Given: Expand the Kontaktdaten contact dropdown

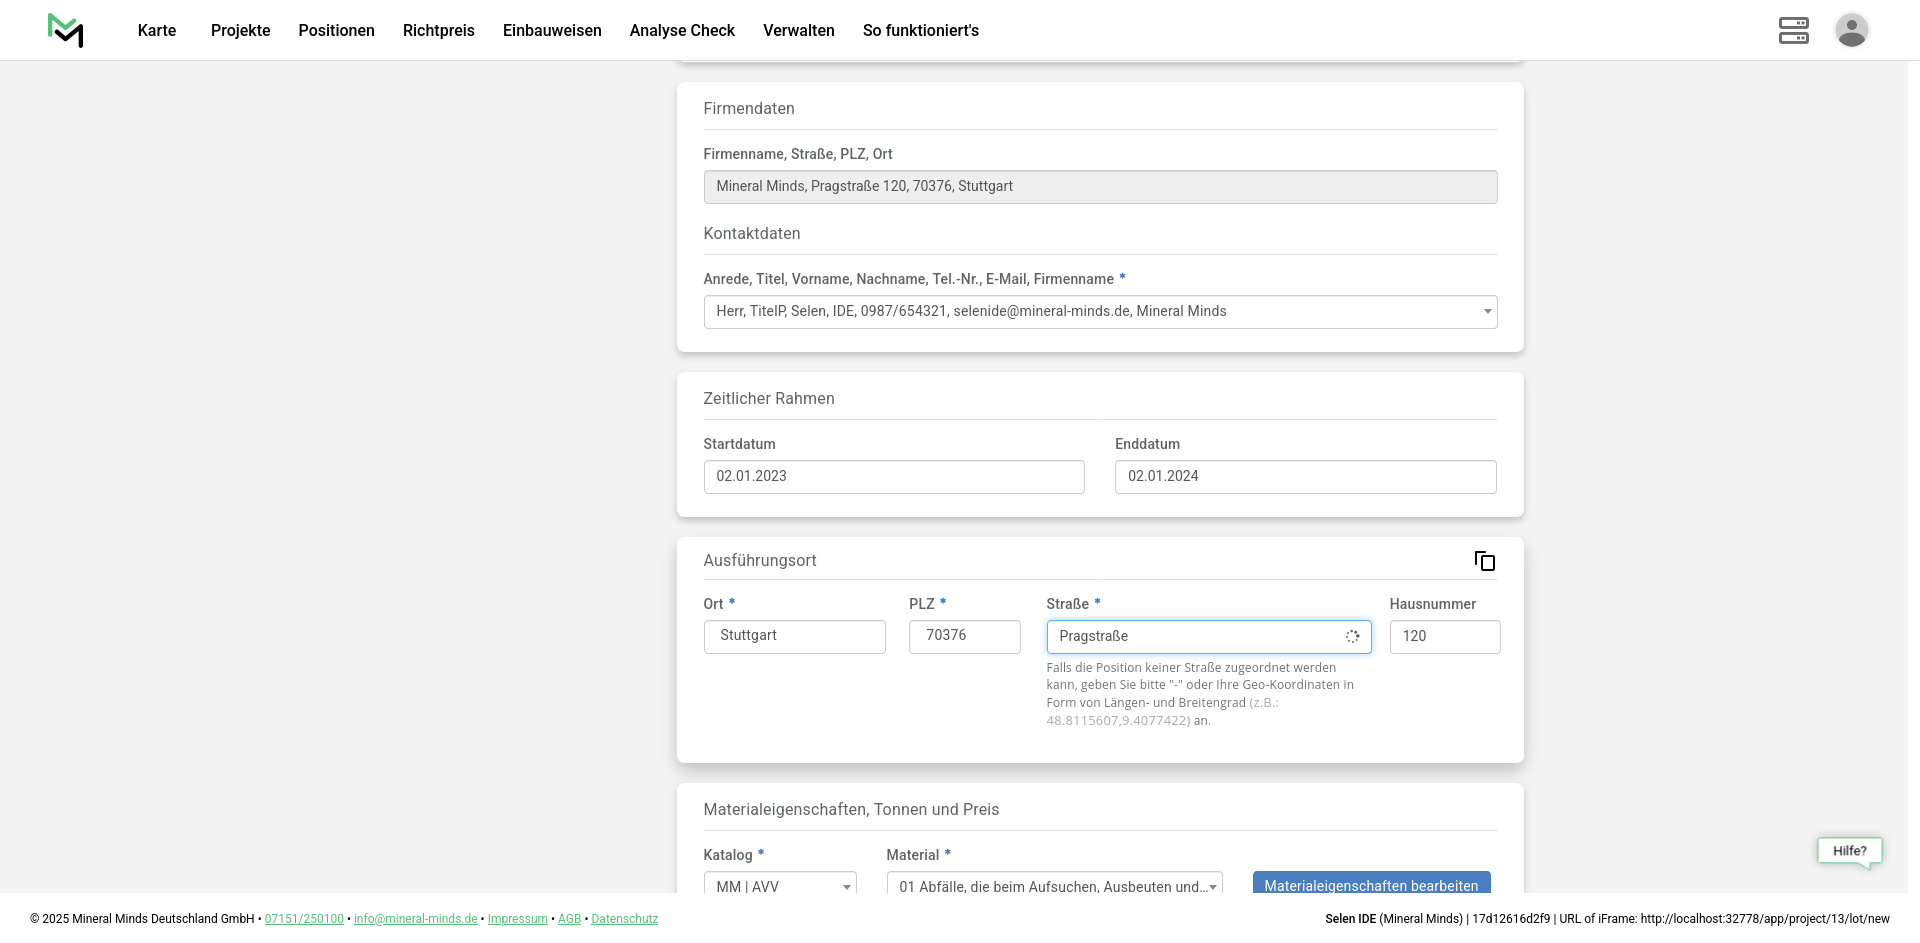Looking at the screenshot, I should pyautogui.click(x=1099, y=312).
